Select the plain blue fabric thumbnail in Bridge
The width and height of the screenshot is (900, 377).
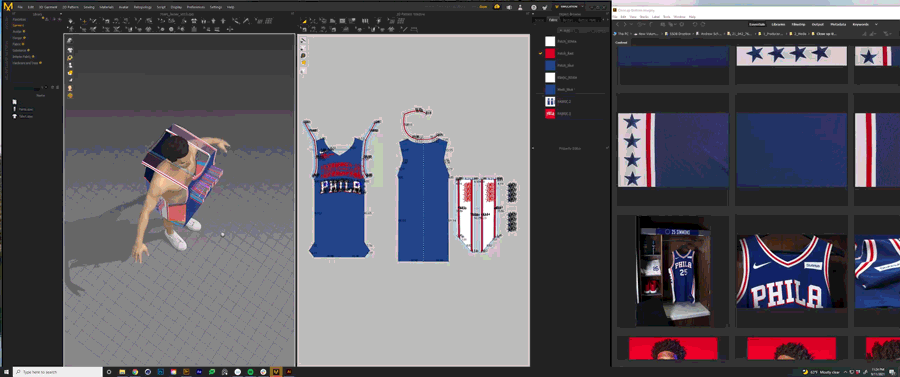[x=791, y=150]
